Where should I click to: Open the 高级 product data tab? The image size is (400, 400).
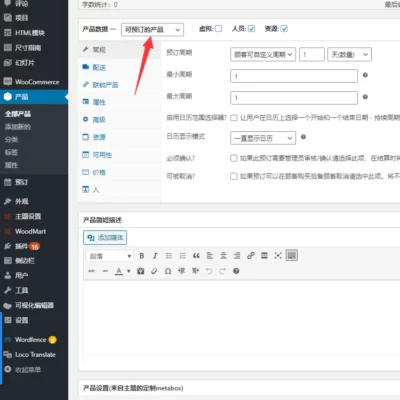[x=119, y=120]
